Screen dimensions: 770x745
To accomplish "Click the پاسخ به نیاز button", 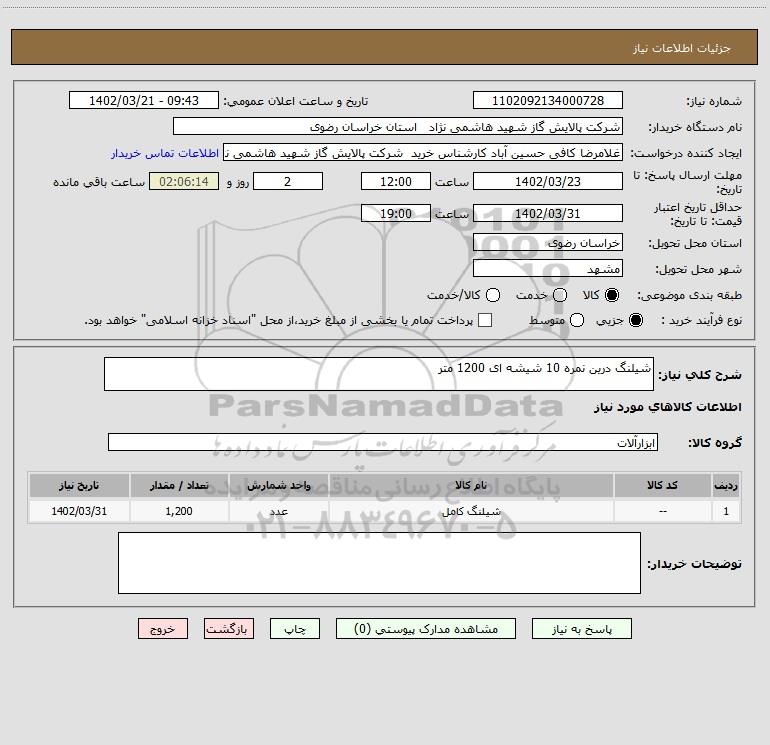I will (x=581, y=629).
